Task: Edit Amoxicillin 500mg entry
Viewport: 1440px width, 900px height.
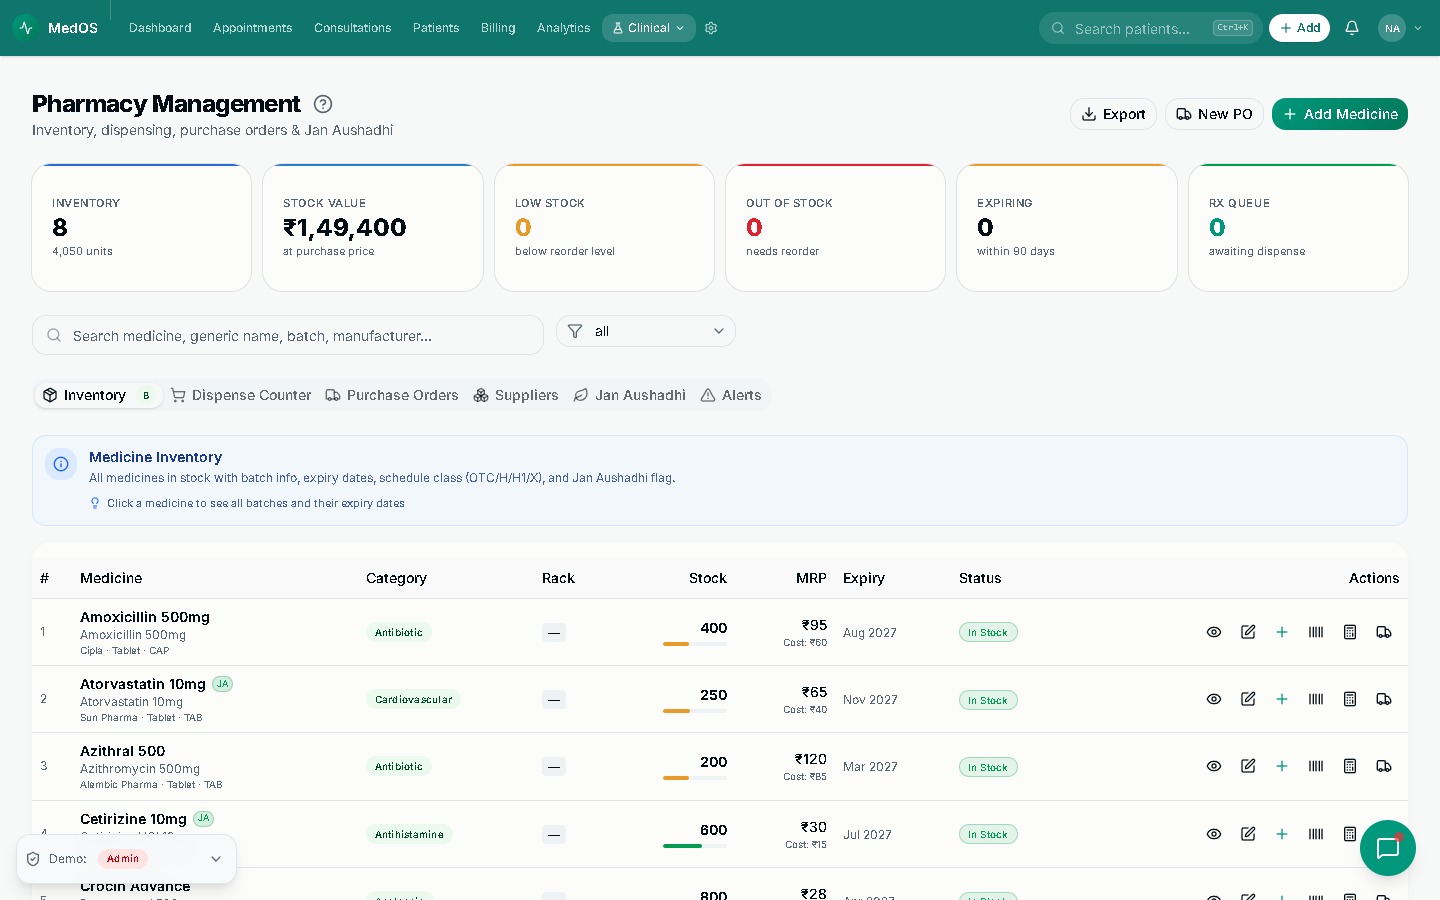Action: pos(1248,632)
